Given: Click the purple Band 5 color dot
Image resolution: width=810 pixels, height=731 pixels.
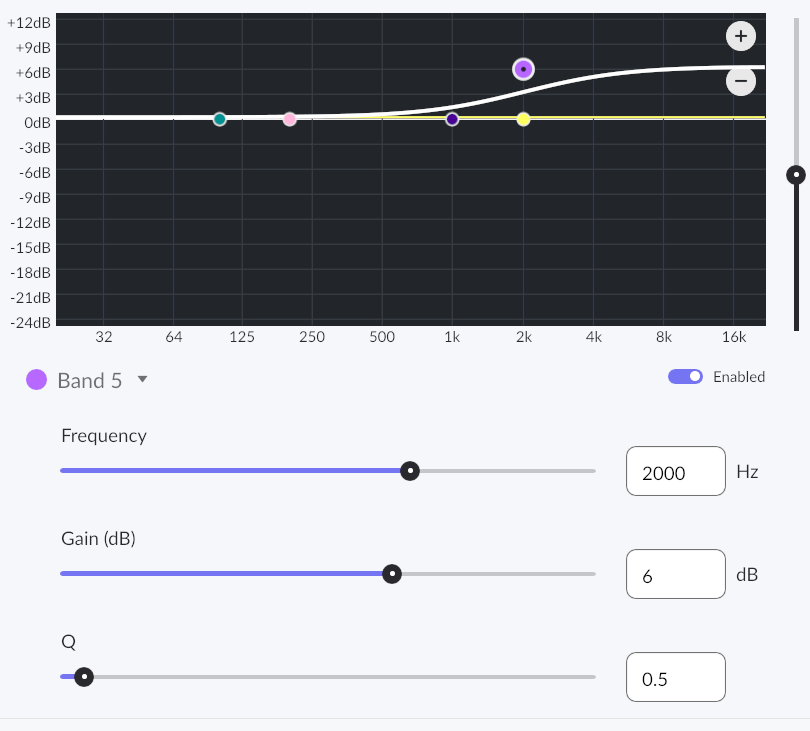Looking at the screenshot, I should click(x=37, y=380).
